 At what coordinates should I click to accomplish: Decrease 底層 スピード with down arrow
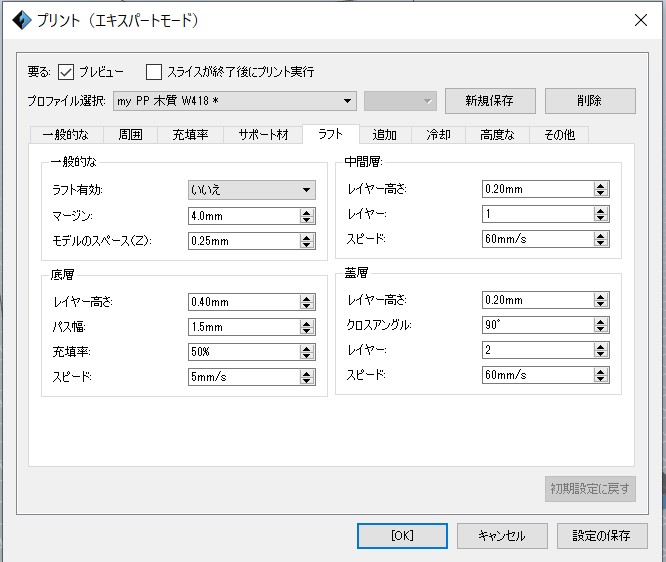point(306,381)
